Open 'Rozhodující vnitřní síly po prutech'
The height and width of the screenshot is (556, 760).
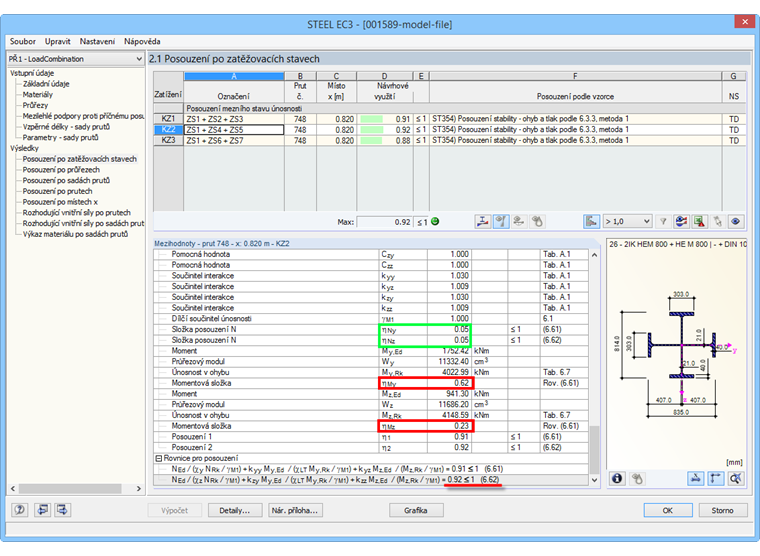coord(77,212)
